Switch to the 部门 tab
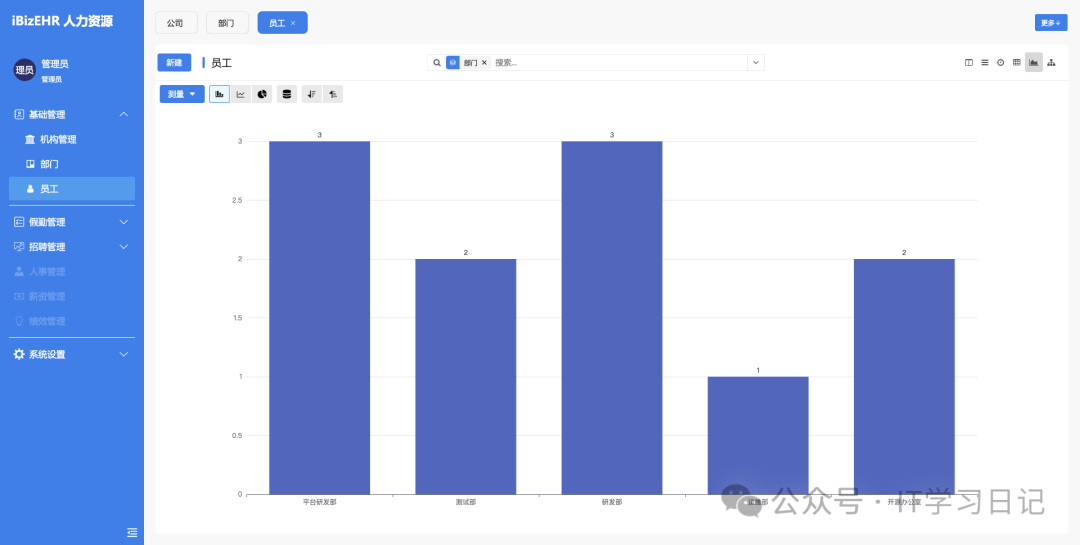Viewport: 1080px width, 545px height. 227,23
